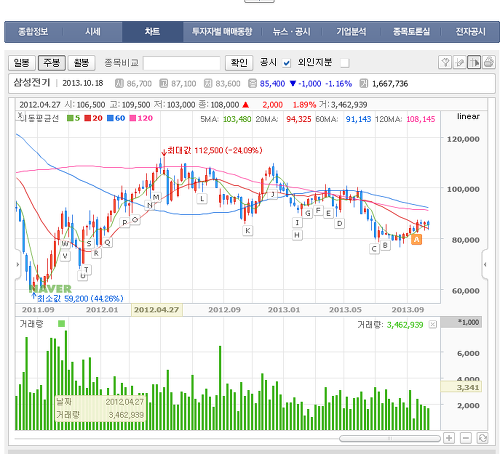Open disclosure marker F on chart
The height and width of the screenshot is (454, 500).
pyautogui.click(x=318, y=210)
